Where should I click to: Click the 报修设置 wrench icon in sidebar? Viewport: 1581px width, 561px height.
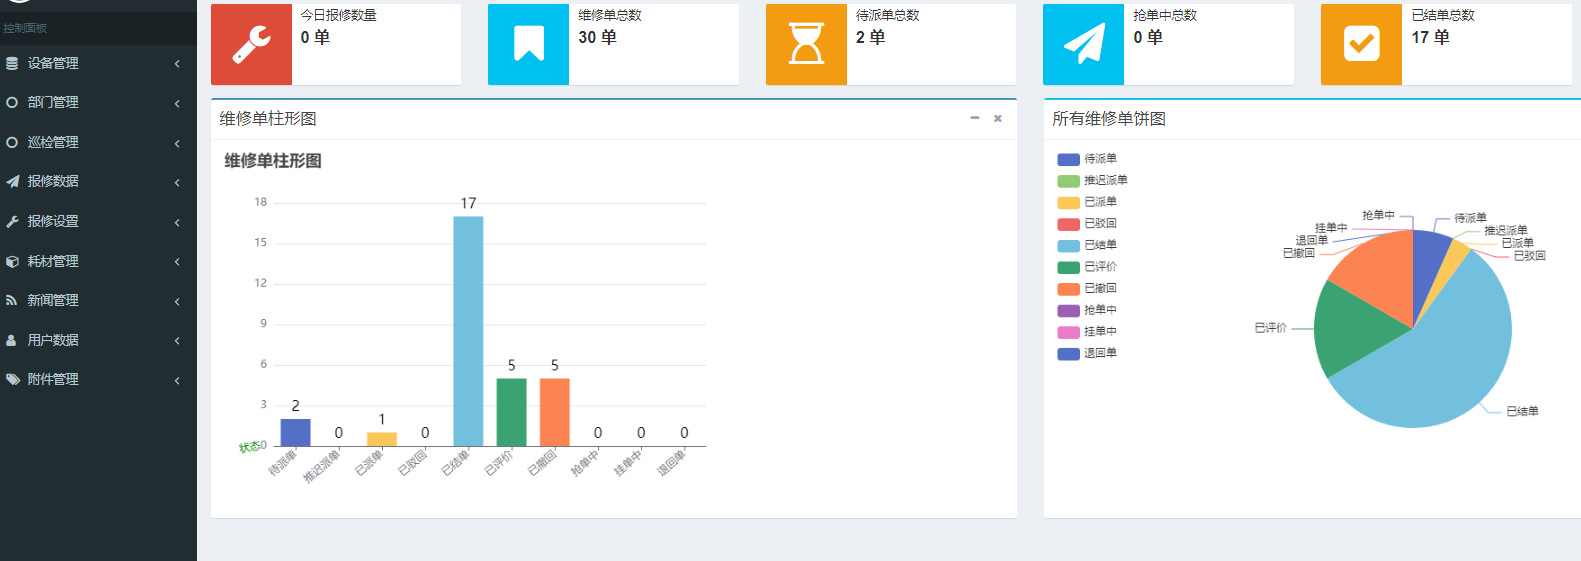click(x=12, y=221)
